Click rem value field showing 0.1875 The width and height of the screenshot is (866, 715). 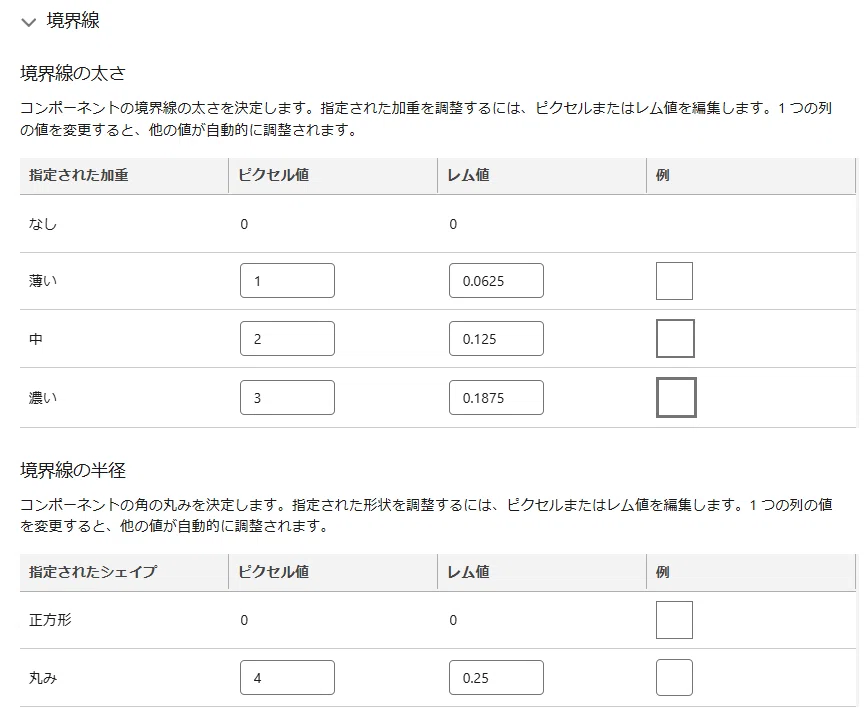click(x=496, y=398)
